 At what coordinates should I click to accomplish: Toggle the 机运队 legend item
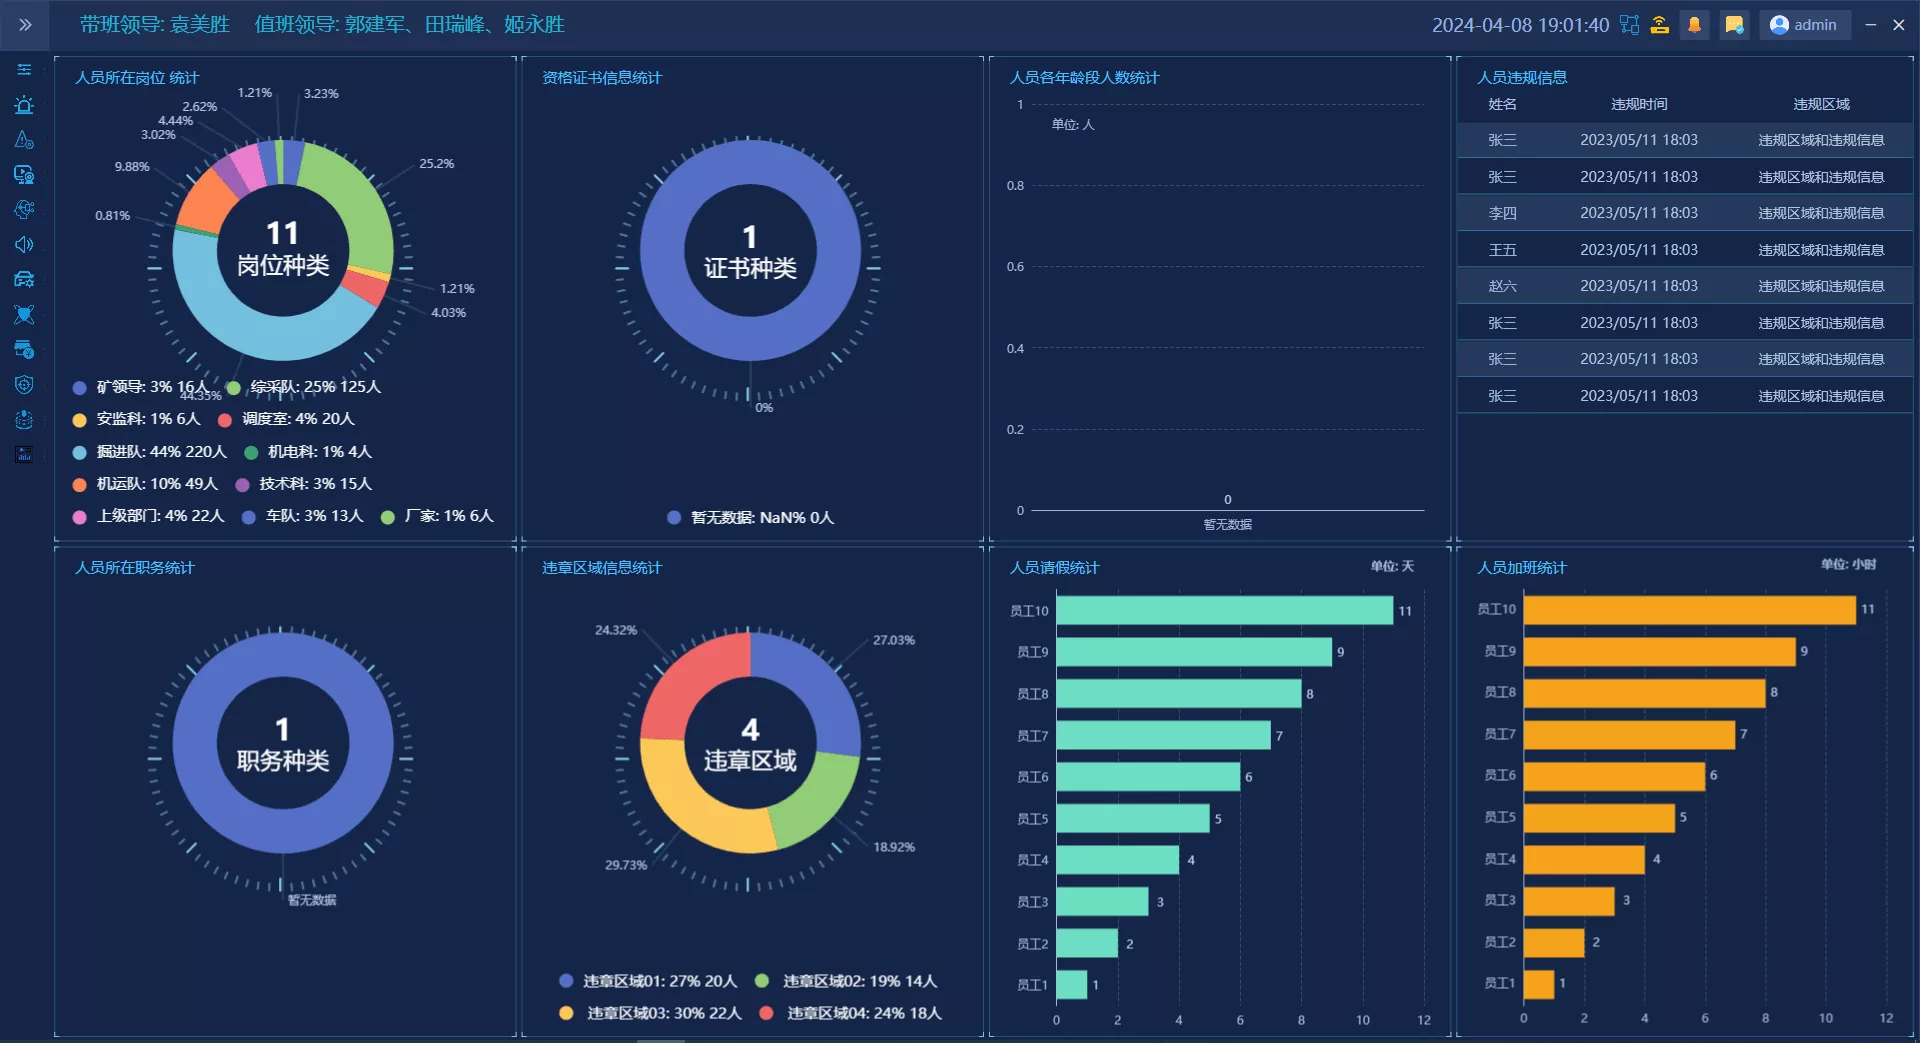tap(145, 484)
